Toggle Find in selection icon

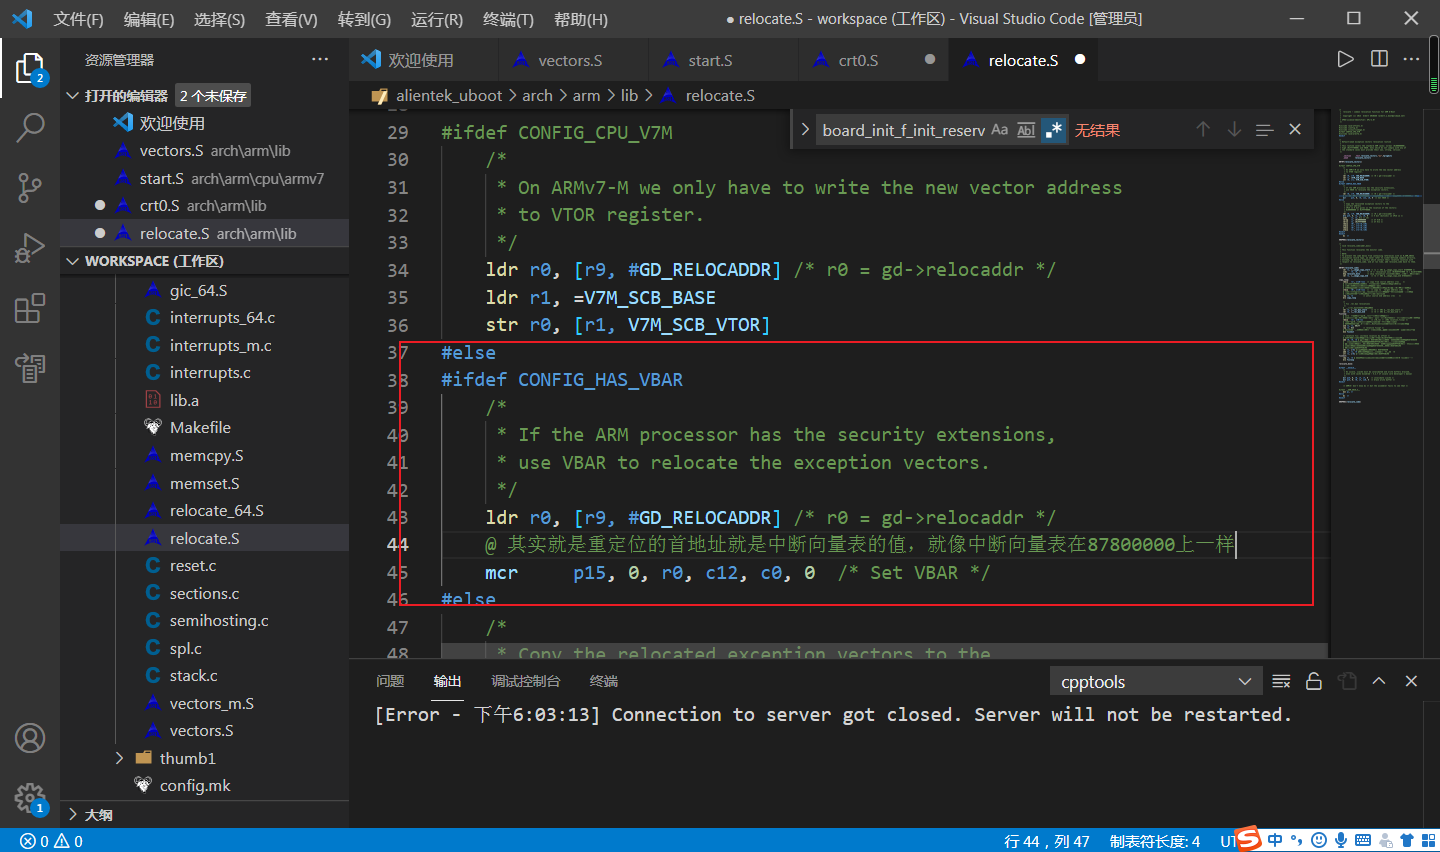coord(1264,129)
